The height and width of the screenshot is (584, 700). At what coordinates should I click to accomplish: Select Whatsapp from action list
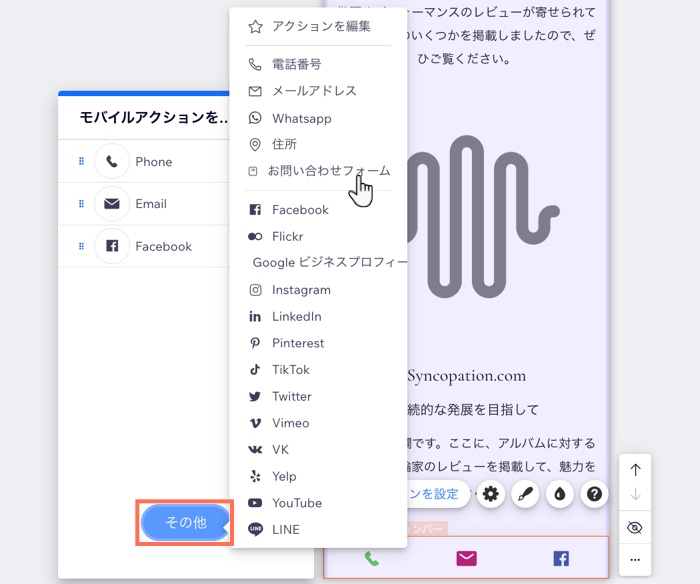pyautogui.click(x=301, y=118)
